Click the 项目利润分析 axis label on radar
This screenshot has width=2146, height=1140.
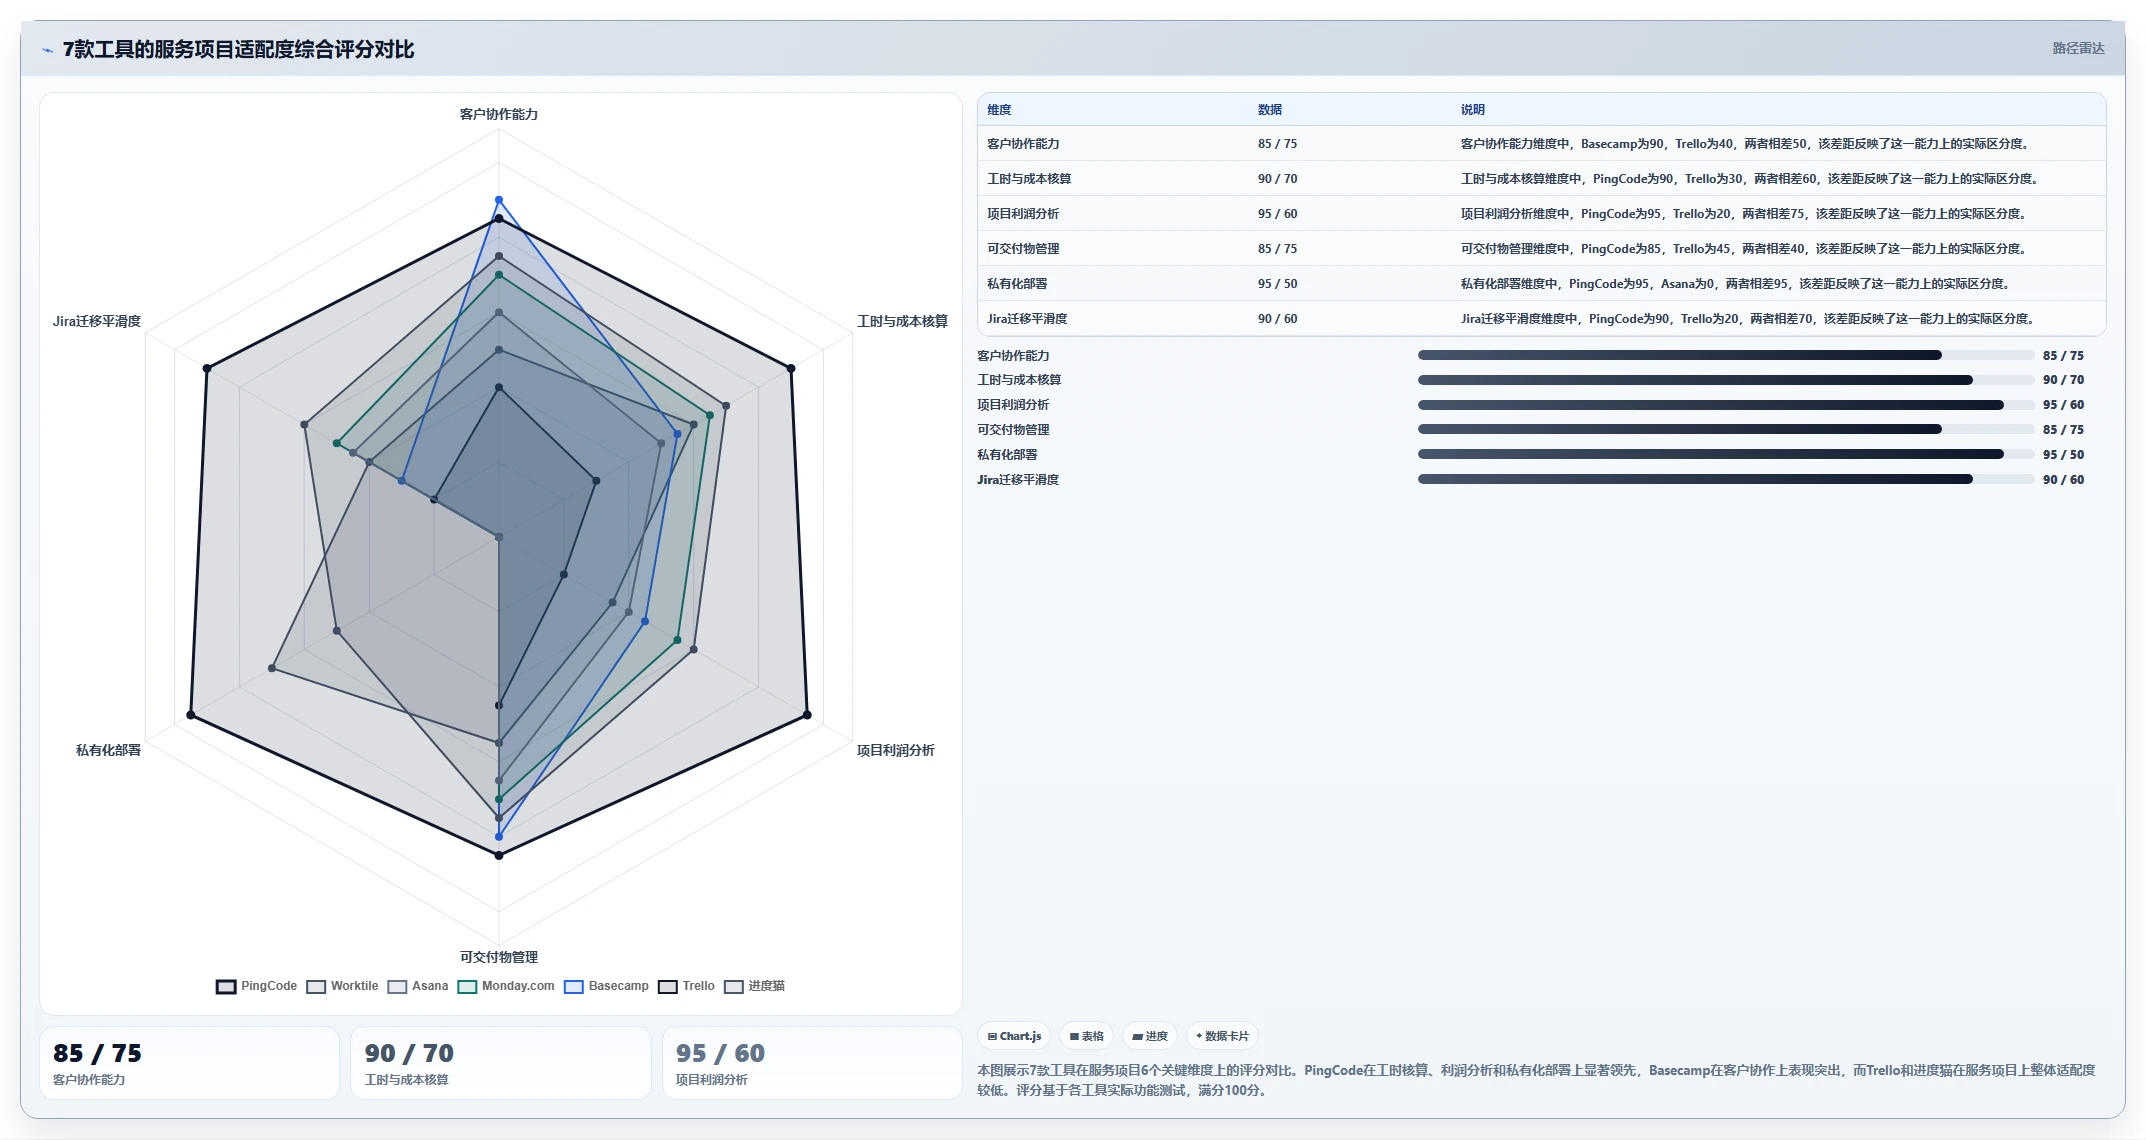click(x=895, y=750)
